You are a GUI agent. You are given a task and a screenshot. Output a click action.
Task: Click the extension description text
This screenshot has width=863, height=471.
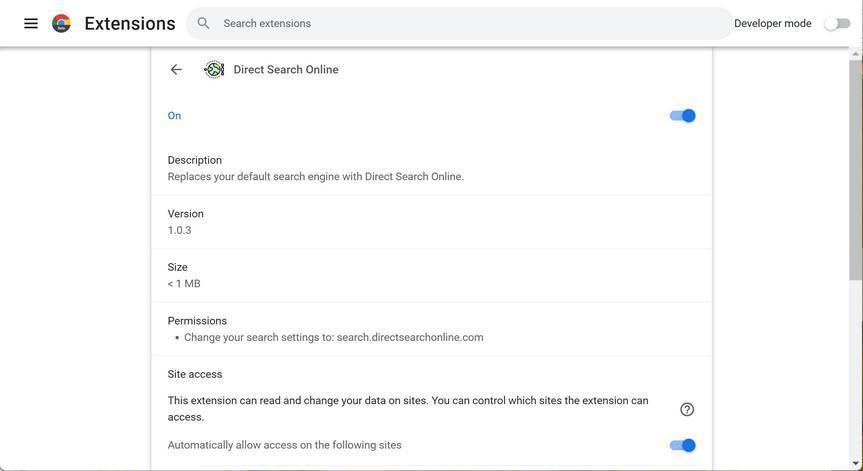click(316, 177)
